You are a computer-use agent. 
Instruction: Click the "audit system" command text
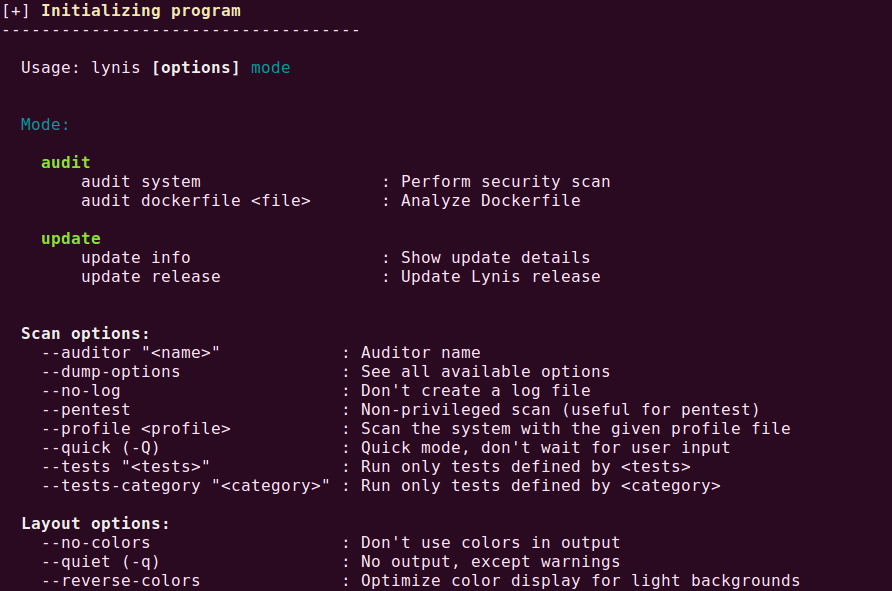pos(141,182)
